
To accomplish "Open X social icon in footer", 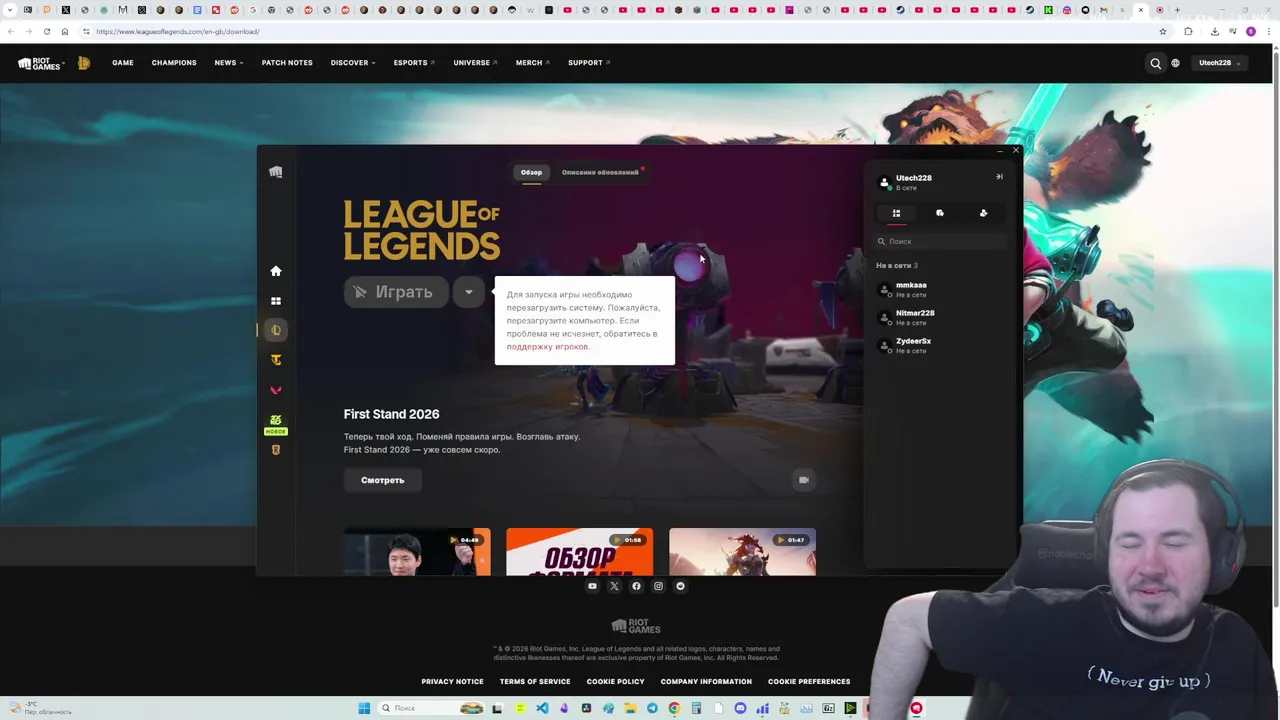I will click(614, 586).
